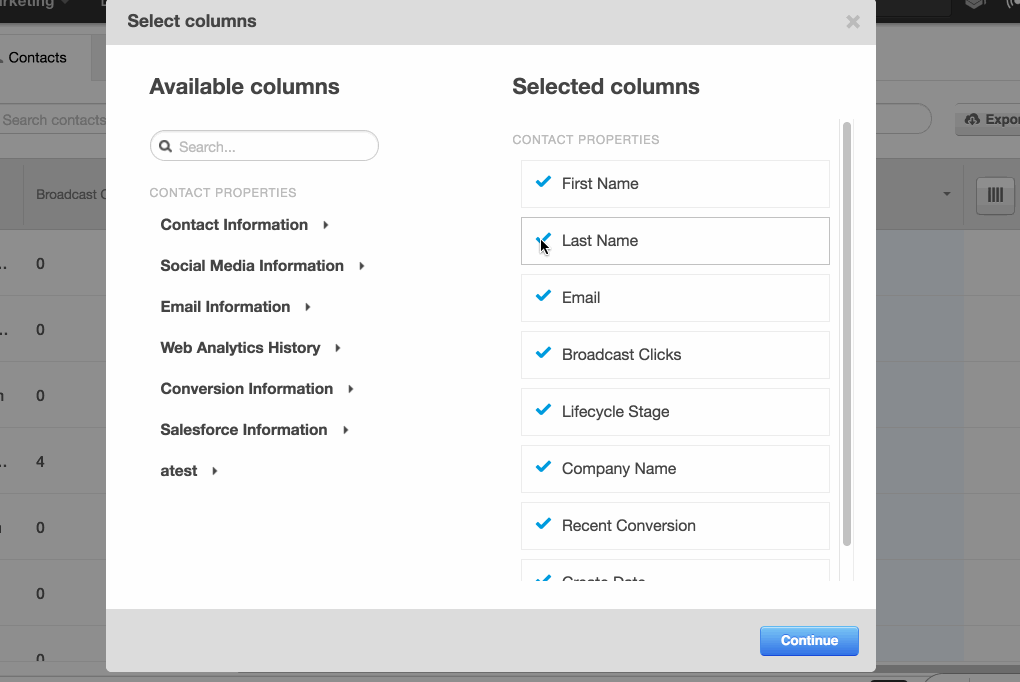Expand Web Analytics History category
1020x682 pixels.
(250, 348)
